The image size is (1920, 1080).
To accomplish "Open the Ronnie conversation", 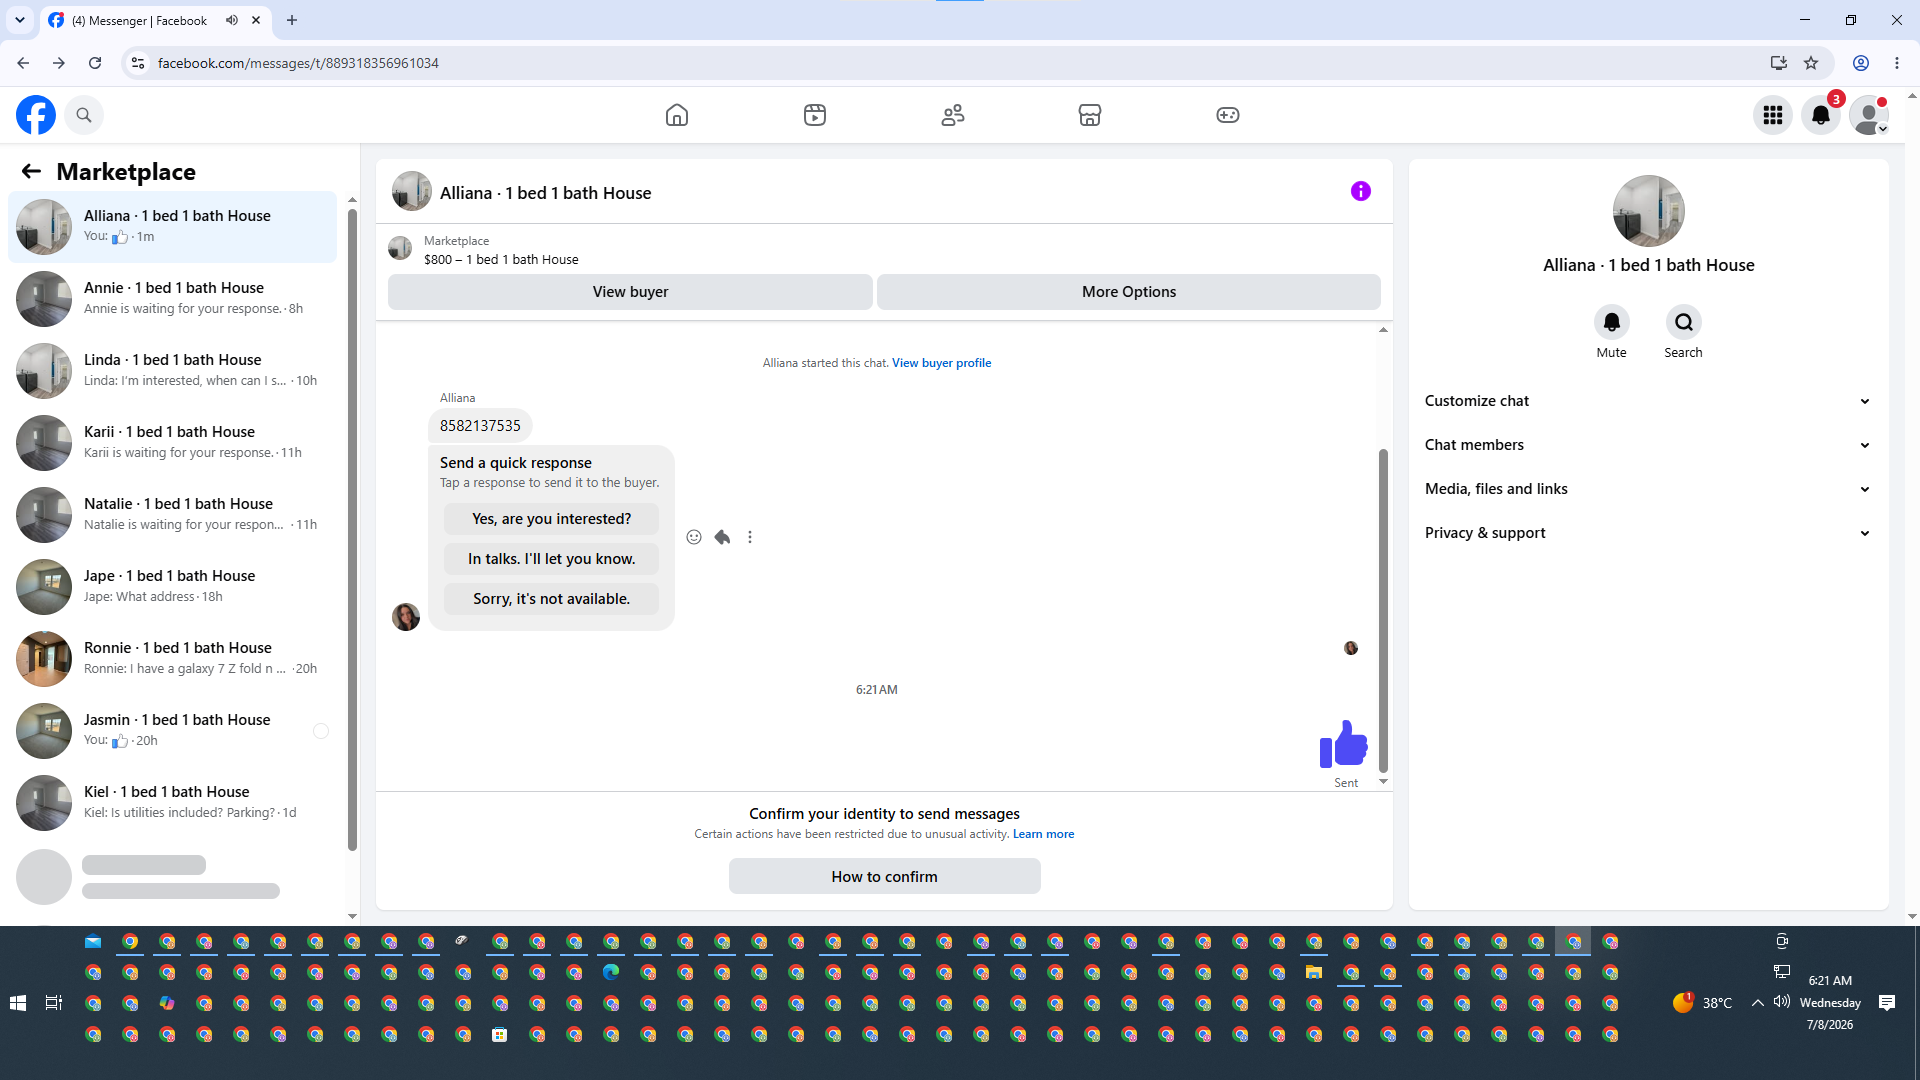I will (x=173, y=659).
